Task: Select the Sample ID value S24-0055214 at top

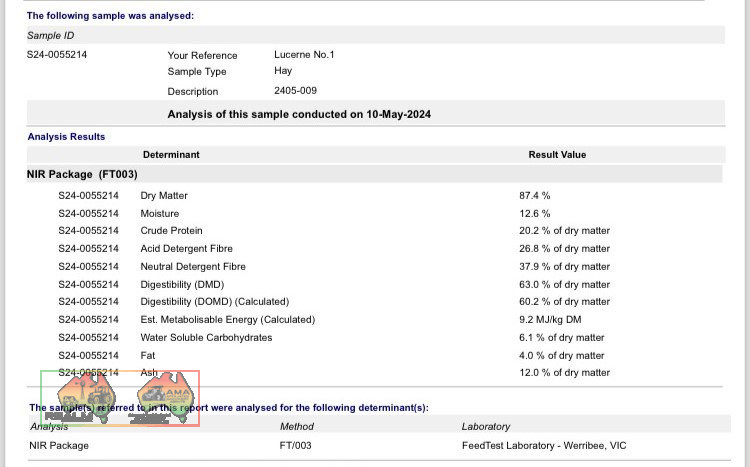Action: (57, 55)
